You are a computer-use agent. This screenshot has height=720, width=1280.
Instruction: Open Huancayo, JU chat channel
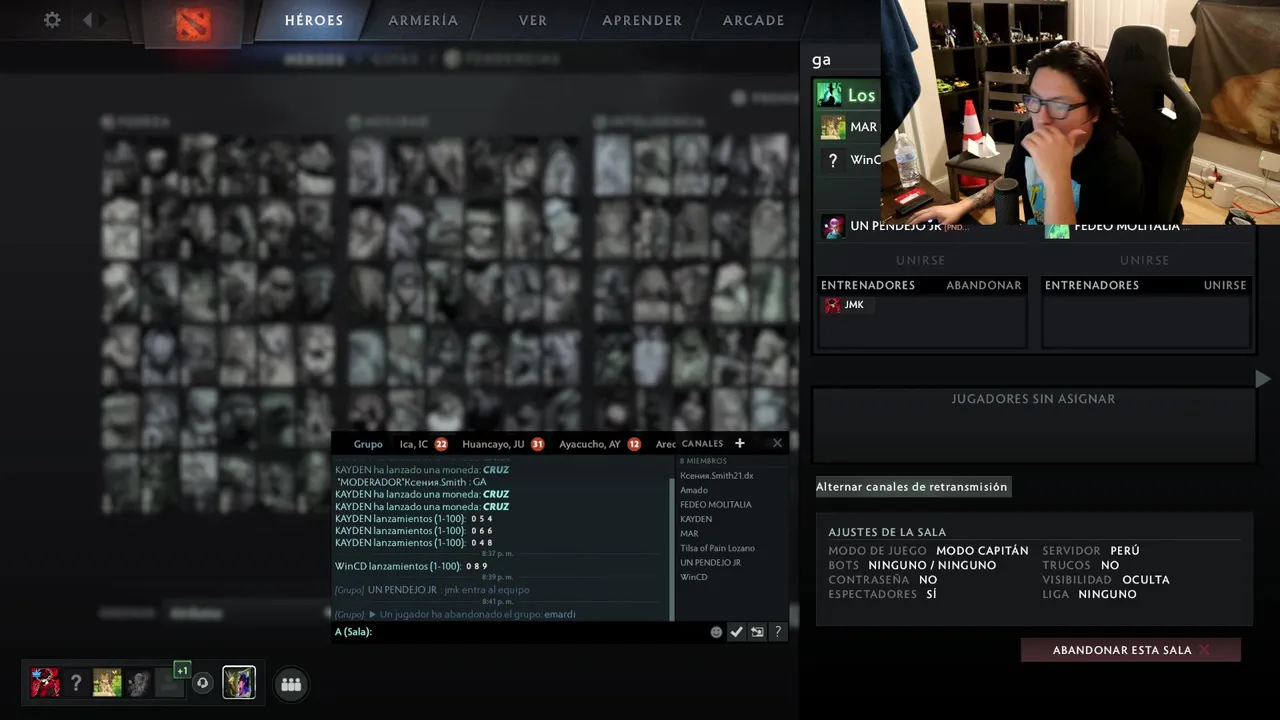493,444
